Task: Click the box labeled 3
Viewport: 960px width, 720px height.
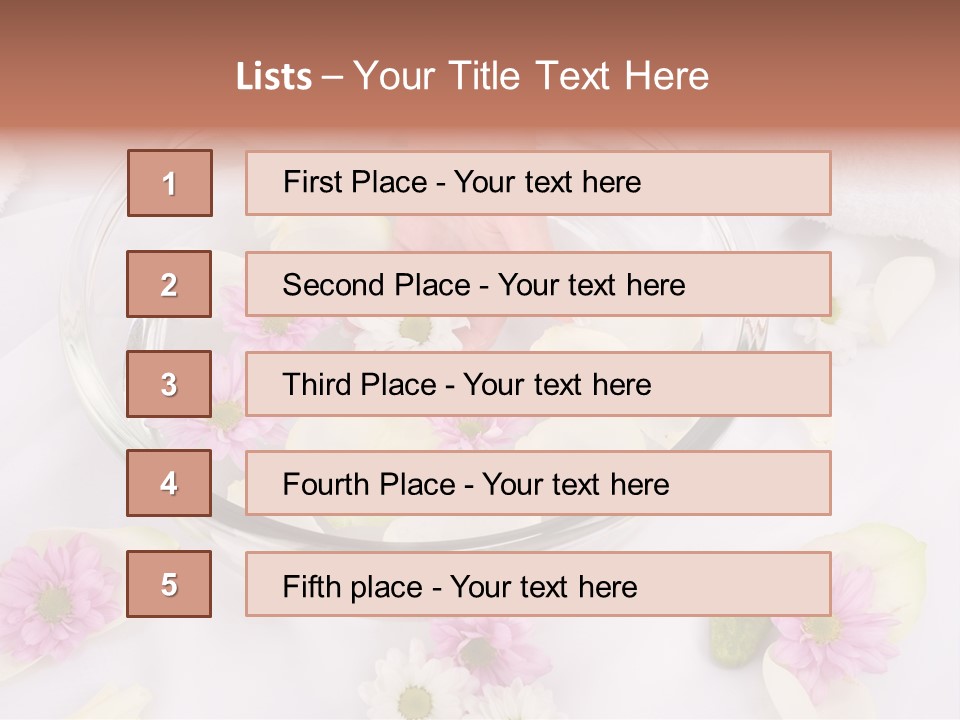Action: [x=169, y=384]
